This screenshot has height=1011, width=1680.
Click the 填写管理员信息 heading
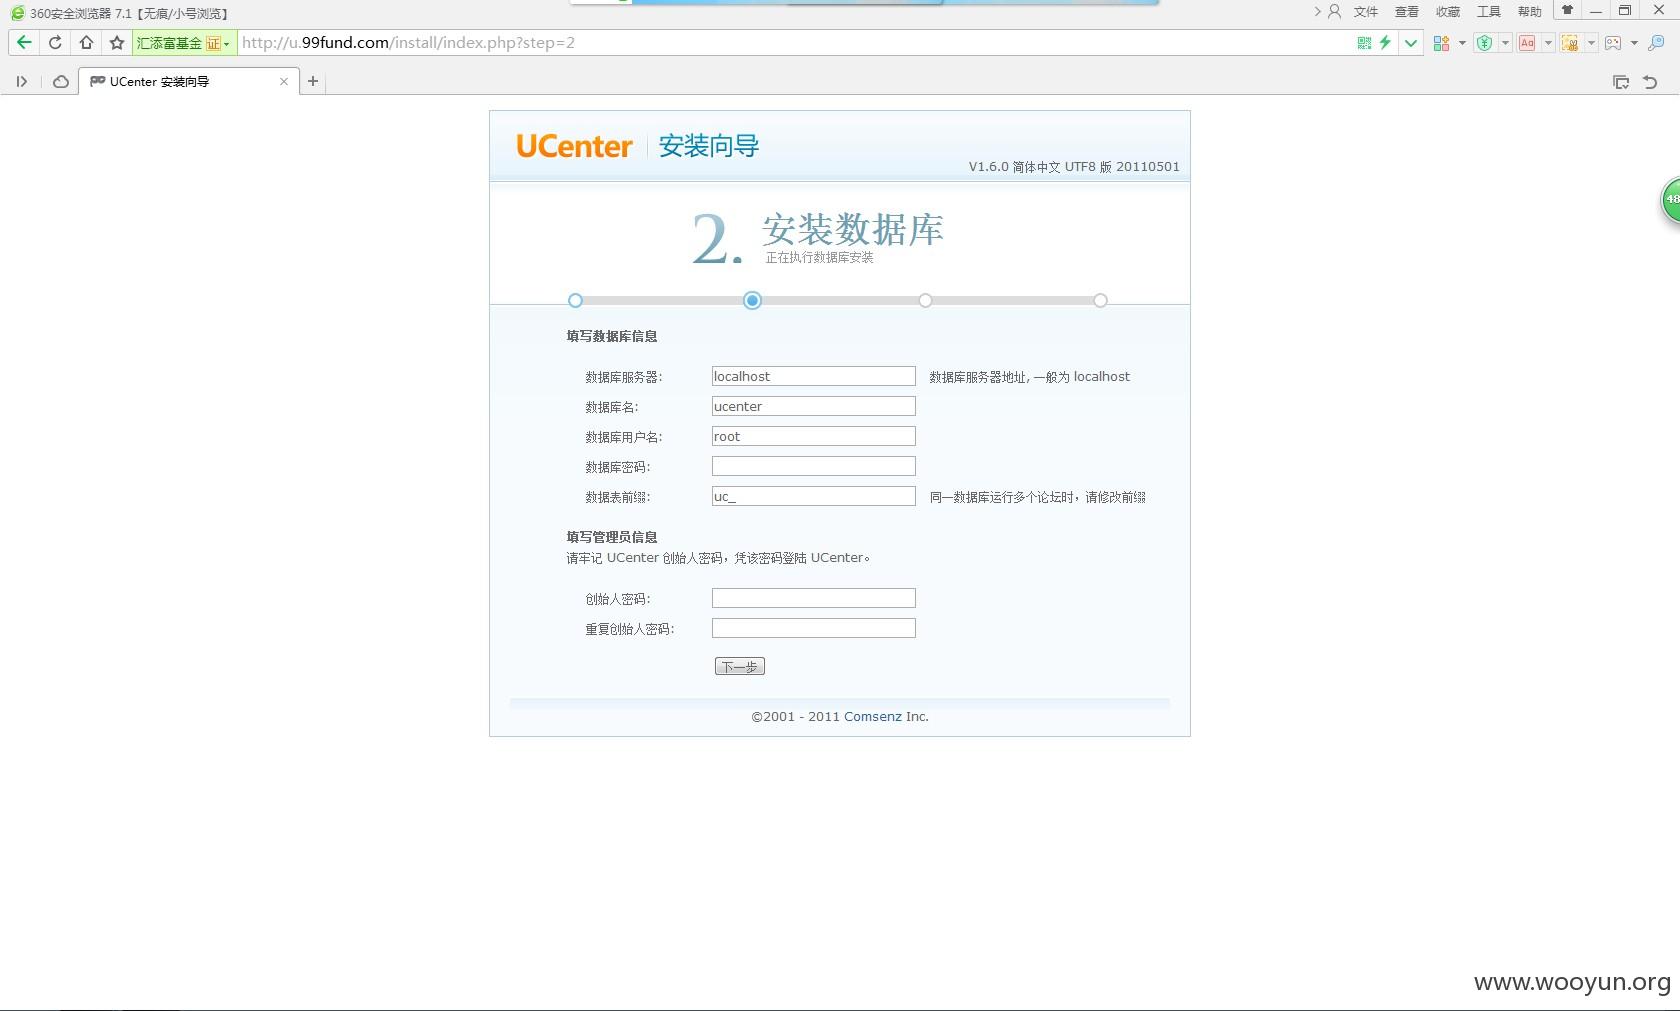[x=612, y=537]
